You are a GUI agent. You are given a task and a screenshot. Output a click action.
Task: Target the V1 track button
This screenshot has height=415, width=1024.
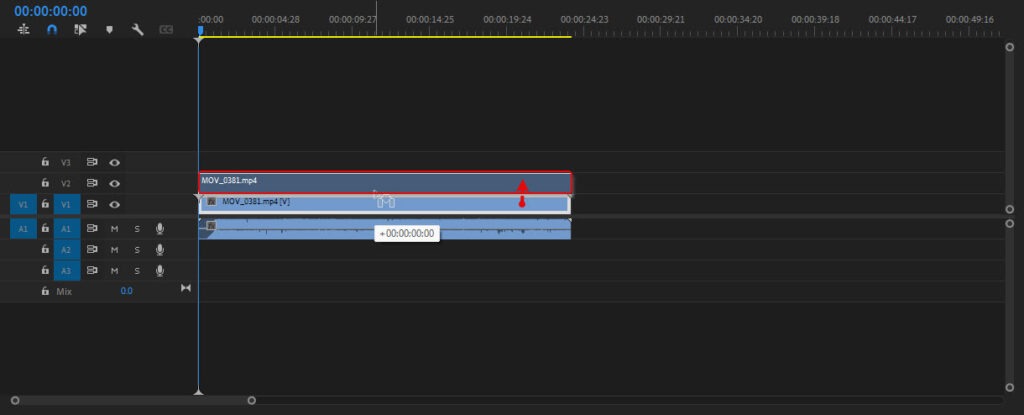point(66,204)
